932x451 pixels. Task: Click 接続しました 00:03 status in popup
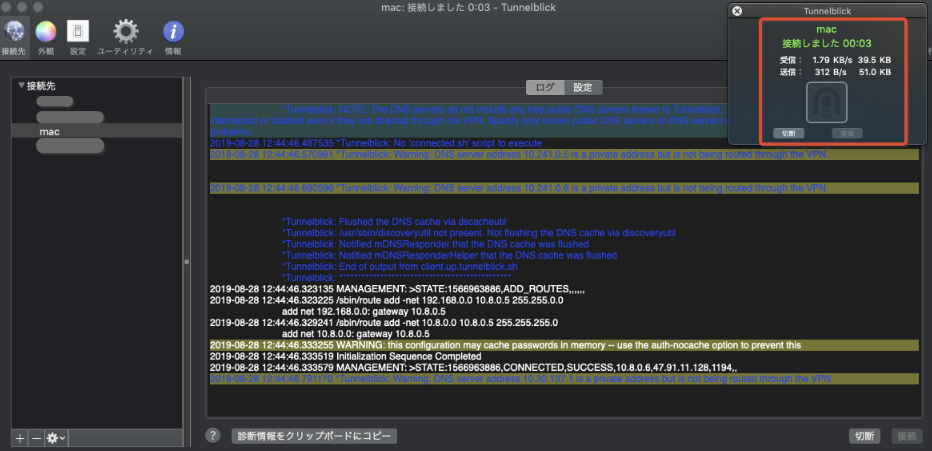point(826,43)
